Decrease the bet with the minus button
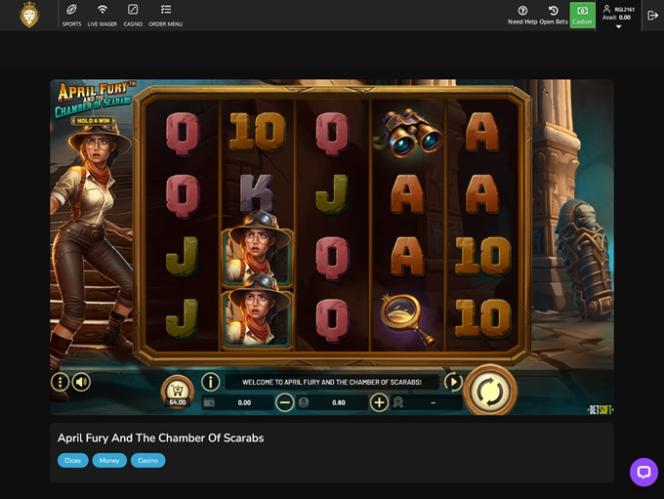The height and width of the screenshot is (499, 664). tap(285, 402)
